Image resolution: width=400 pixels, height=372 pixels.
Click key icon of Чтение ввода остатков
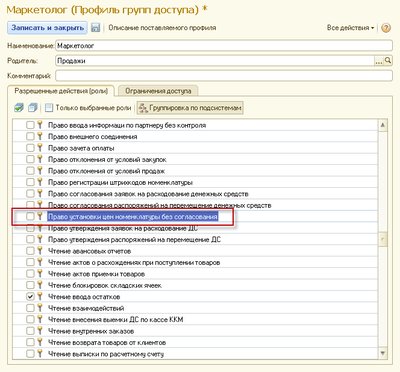tap(40, 296)
